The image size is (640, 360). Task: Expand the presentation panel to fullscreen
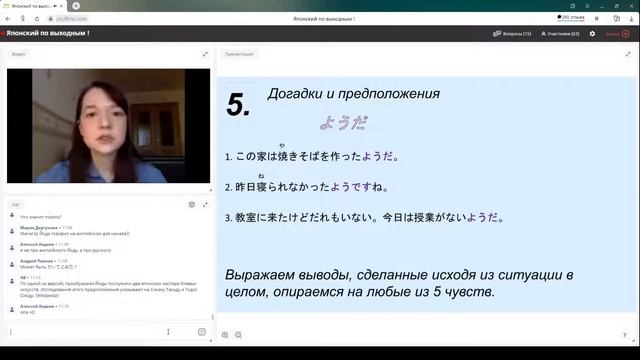point(628,54)
